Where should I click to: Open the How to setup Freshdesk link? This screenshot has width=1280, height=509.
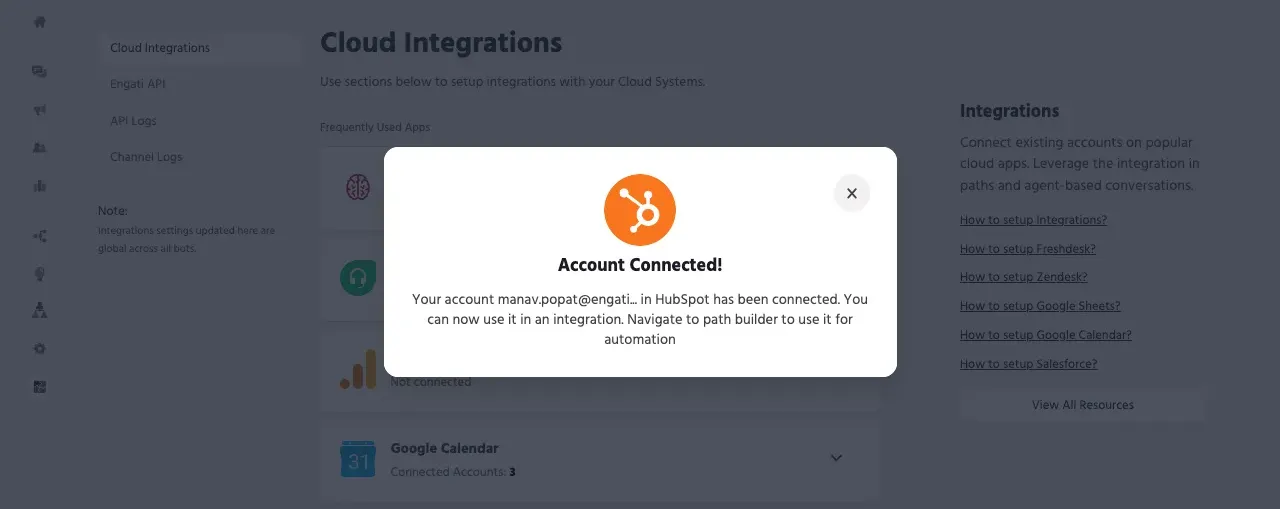(x=1028, y=249)
